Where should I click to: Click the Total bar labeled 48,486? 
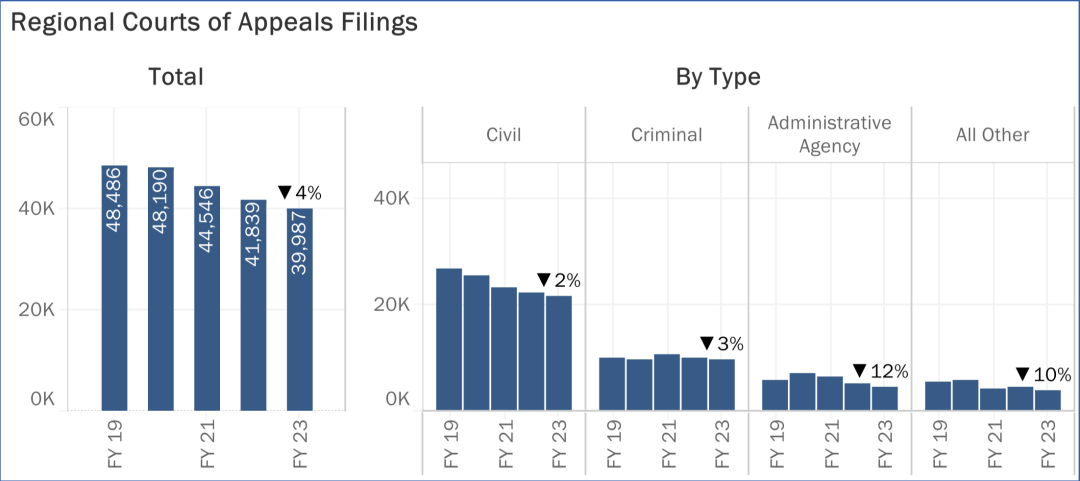coord(114,288)
